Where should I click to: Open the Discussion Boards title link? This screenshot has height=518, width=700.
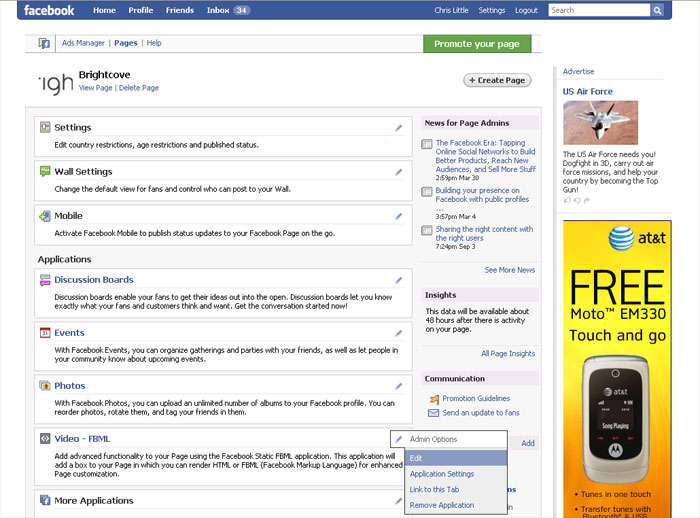coord(94,280)
